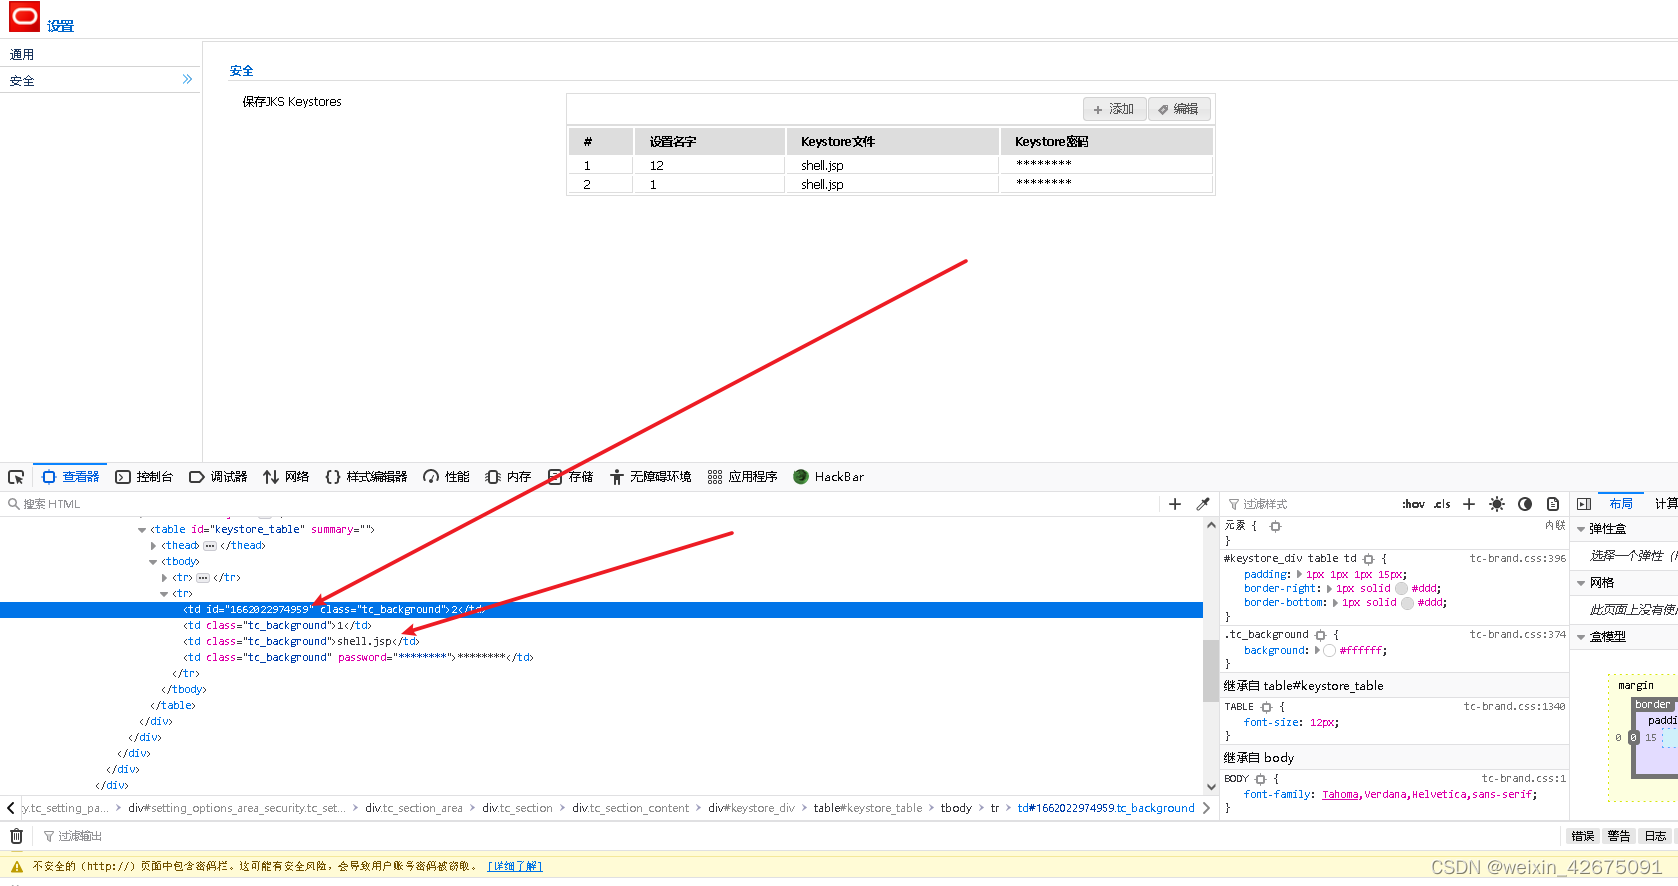The image size is (1678, 886).
Task: Expand the border-right shorthand arrow
Action: [1329, 589]
